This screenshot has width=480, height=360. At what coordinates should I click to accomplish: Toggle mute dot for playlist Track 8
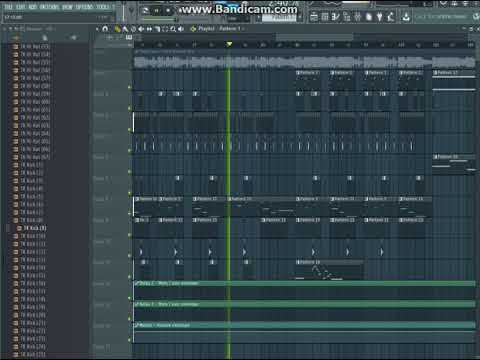pos(129,235)
